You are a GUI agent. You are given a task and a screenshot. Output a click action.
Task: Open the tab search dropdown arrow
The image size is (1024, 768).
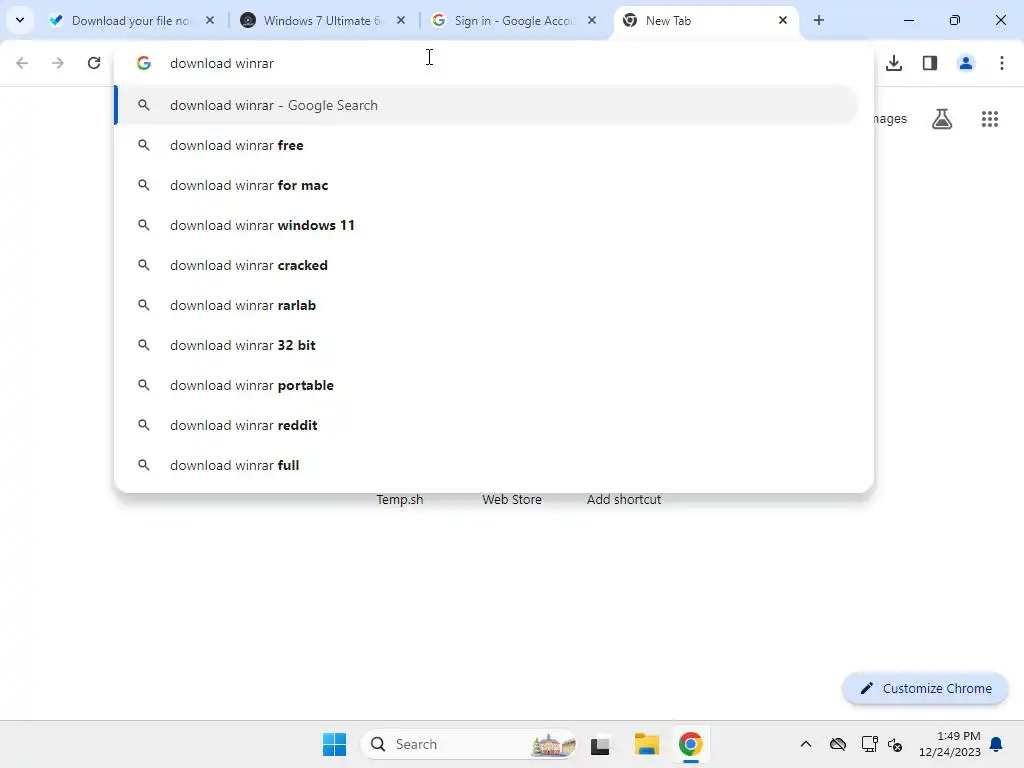20,20
